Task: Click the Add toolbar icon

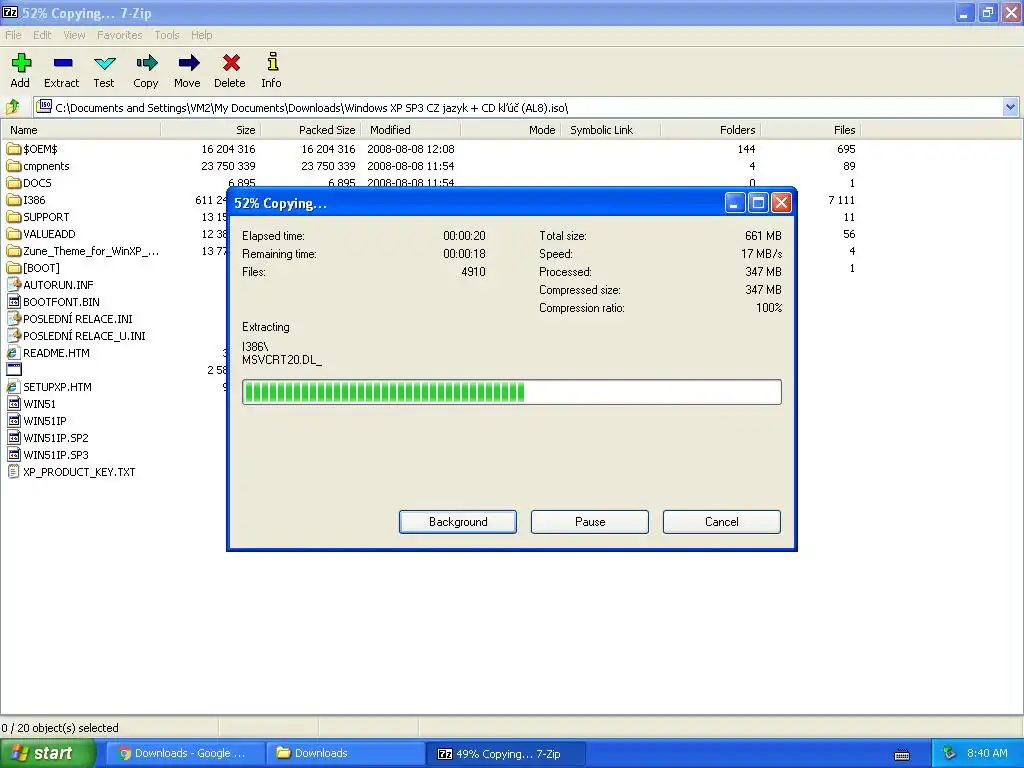Action: 20,63
